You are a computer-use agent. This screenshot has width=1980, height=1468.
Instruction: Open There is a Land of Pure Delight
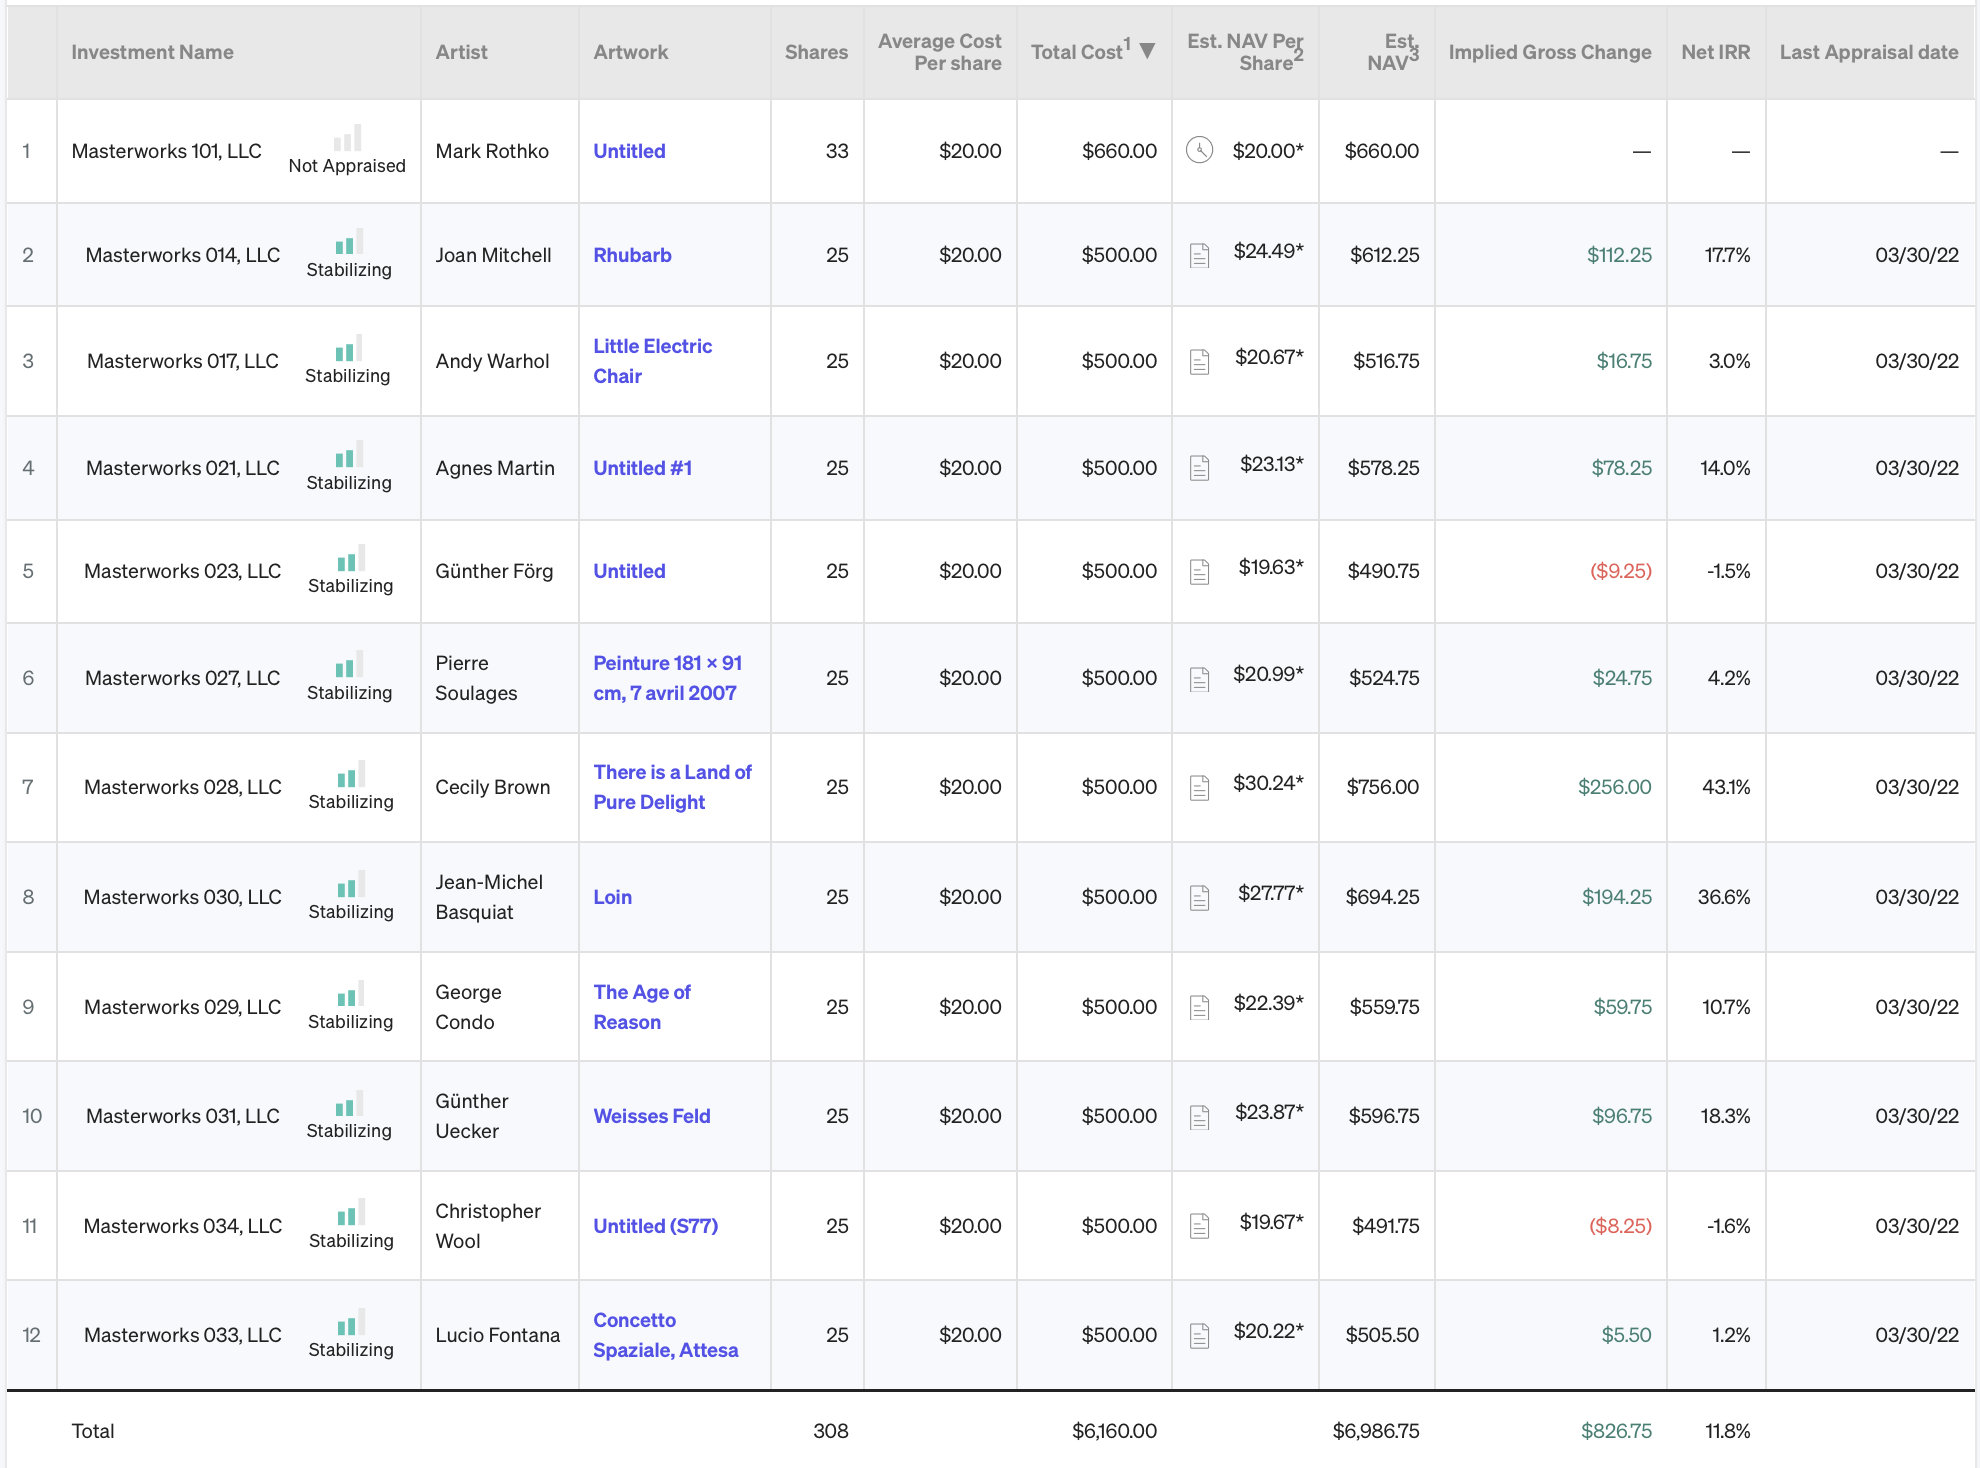[672, 787]
